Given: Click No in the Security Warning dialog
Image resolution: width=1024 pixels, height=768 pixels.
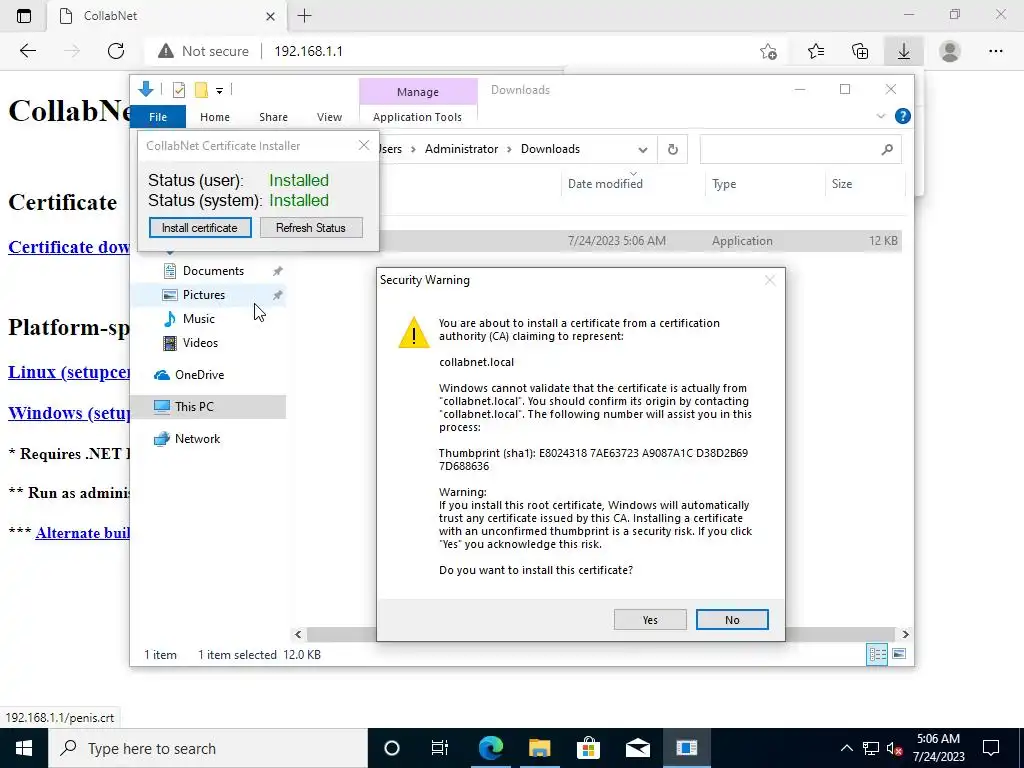Looking at the screenshot, I should pyautogui.click(x=732, y=620).
